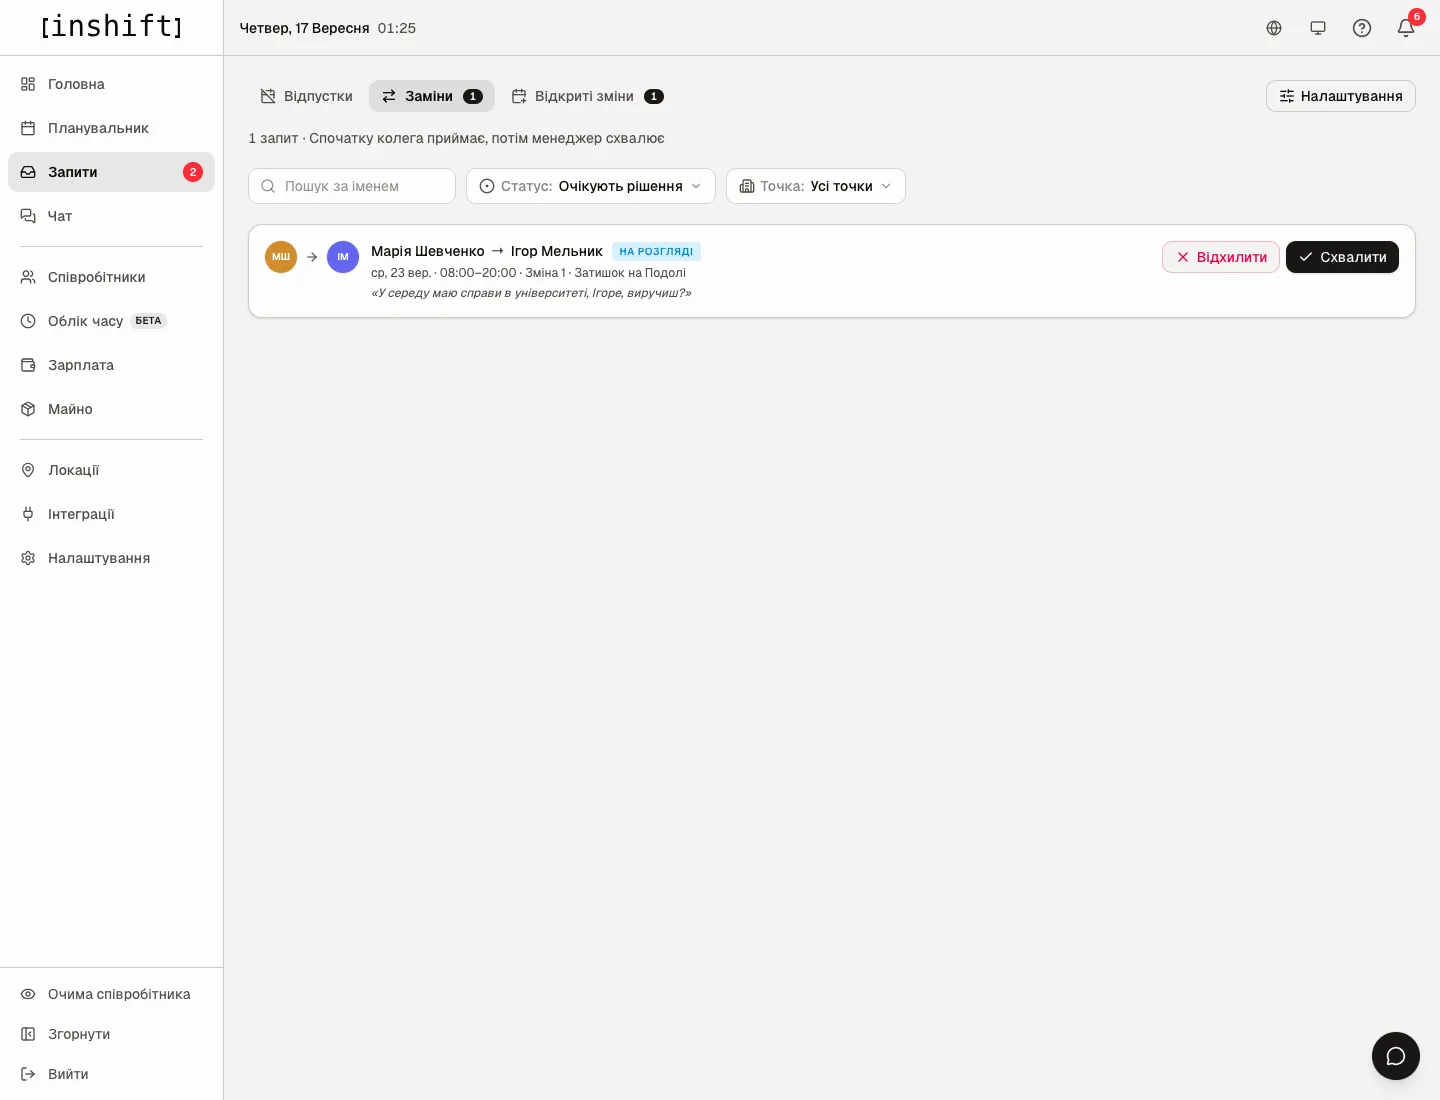Select the Заміни tab
This screenshot has height=1100, width=1440.
point(432,96)
